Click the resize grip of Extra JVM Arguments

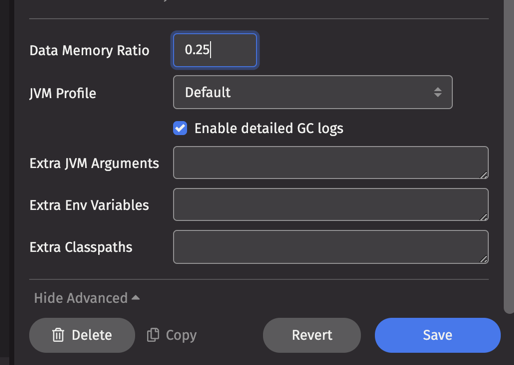(x=484, y=174)
